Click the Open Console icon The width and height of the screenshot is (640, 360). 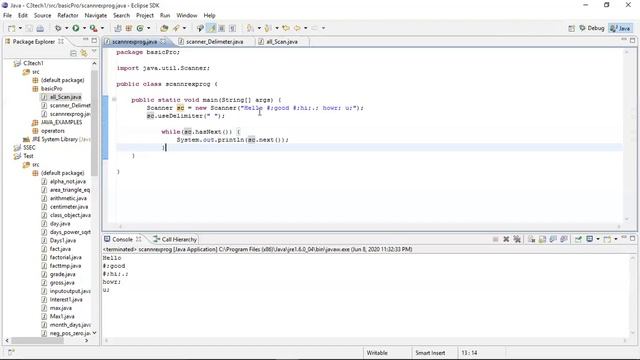click(607, 239)
